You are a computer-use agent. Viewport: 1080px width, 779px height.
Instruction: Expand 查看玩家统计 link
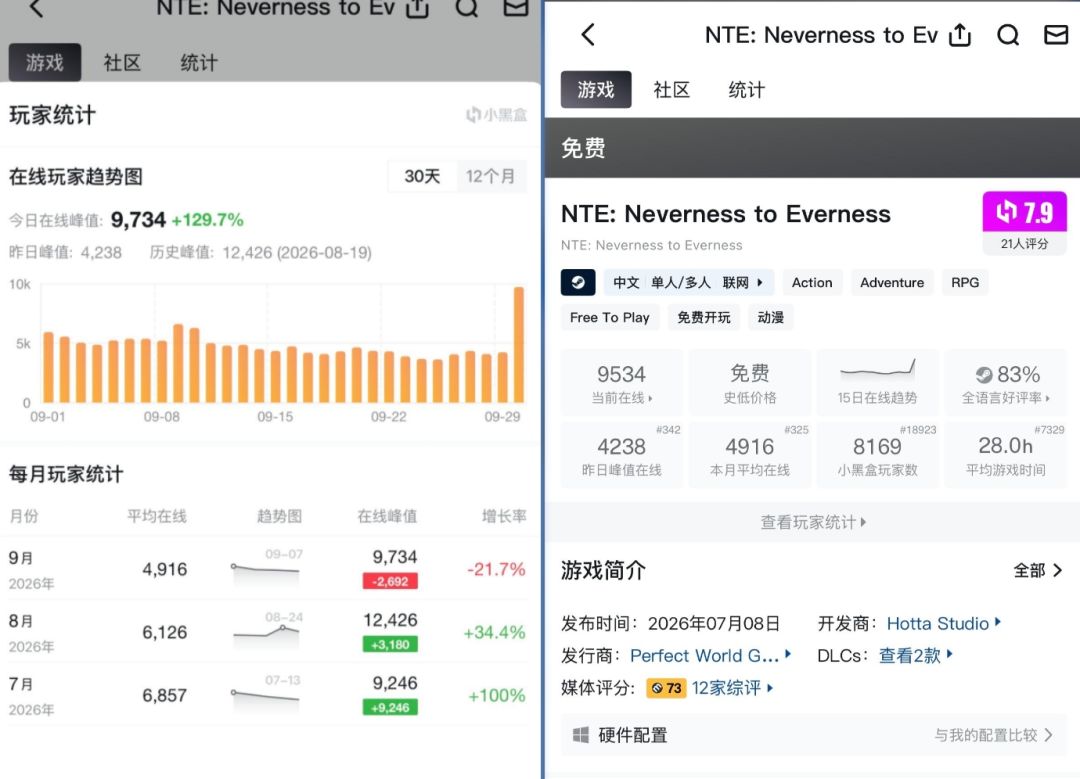pyautogui.click(x=813, y=522)
